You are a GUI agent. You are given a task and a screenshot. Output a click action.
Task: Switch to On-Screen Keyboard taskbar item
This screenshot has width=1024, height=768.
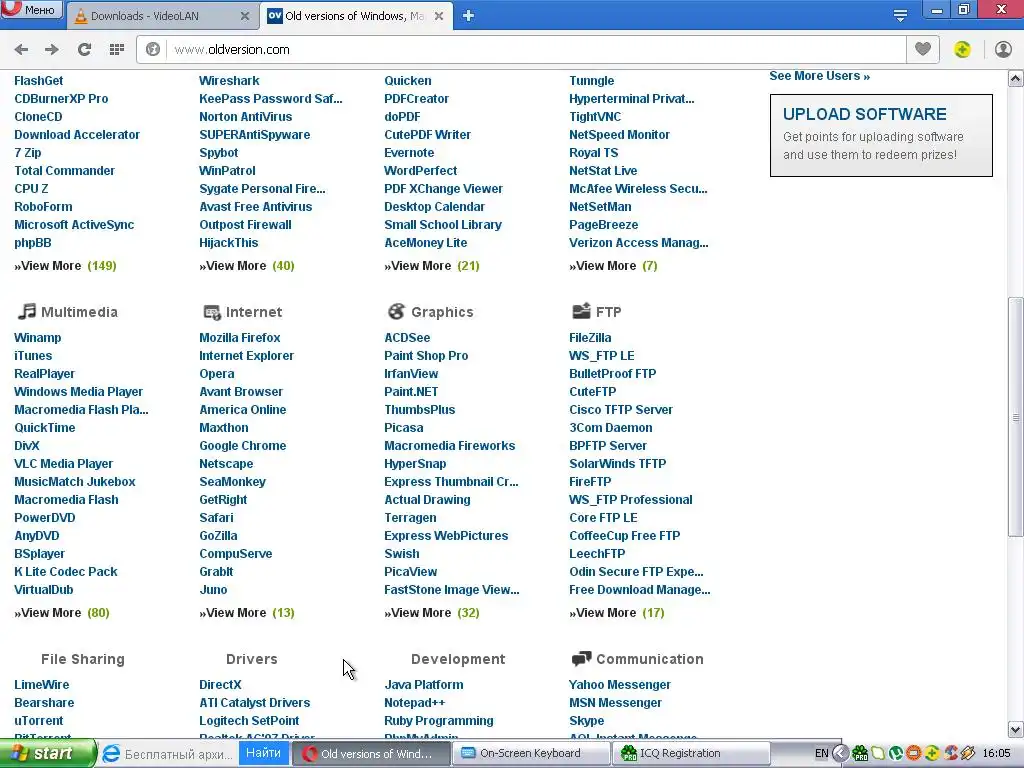pyautogui.click(x=530, y=754)
